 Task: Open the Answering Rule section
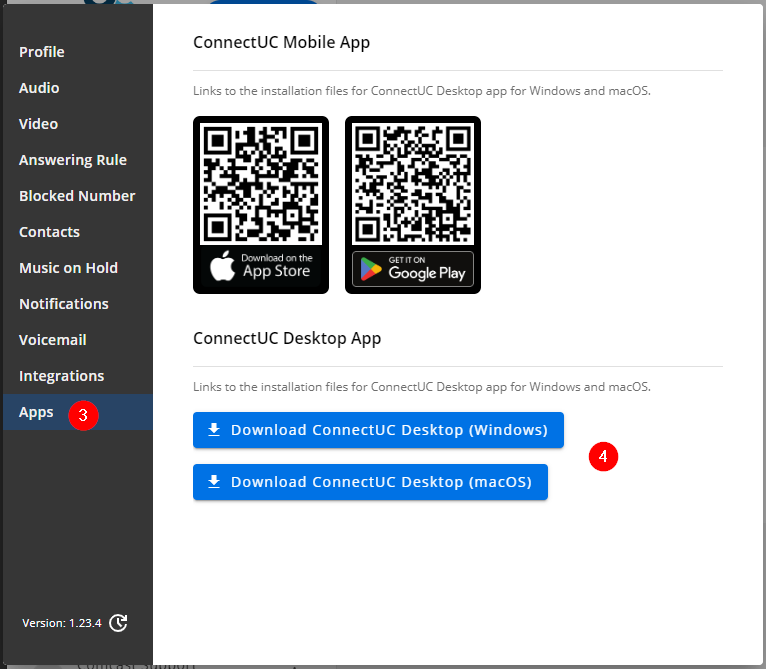click(x=73, y=160)
